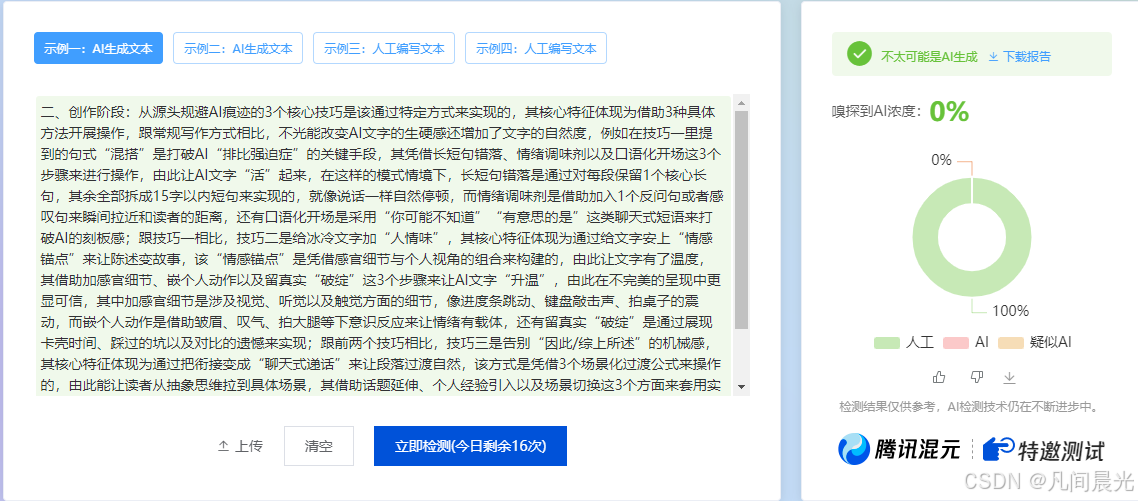Open 示例三：人工编写文本 example
The width and height of the screenshot is (1138, 501).
[x=384, y=49]
